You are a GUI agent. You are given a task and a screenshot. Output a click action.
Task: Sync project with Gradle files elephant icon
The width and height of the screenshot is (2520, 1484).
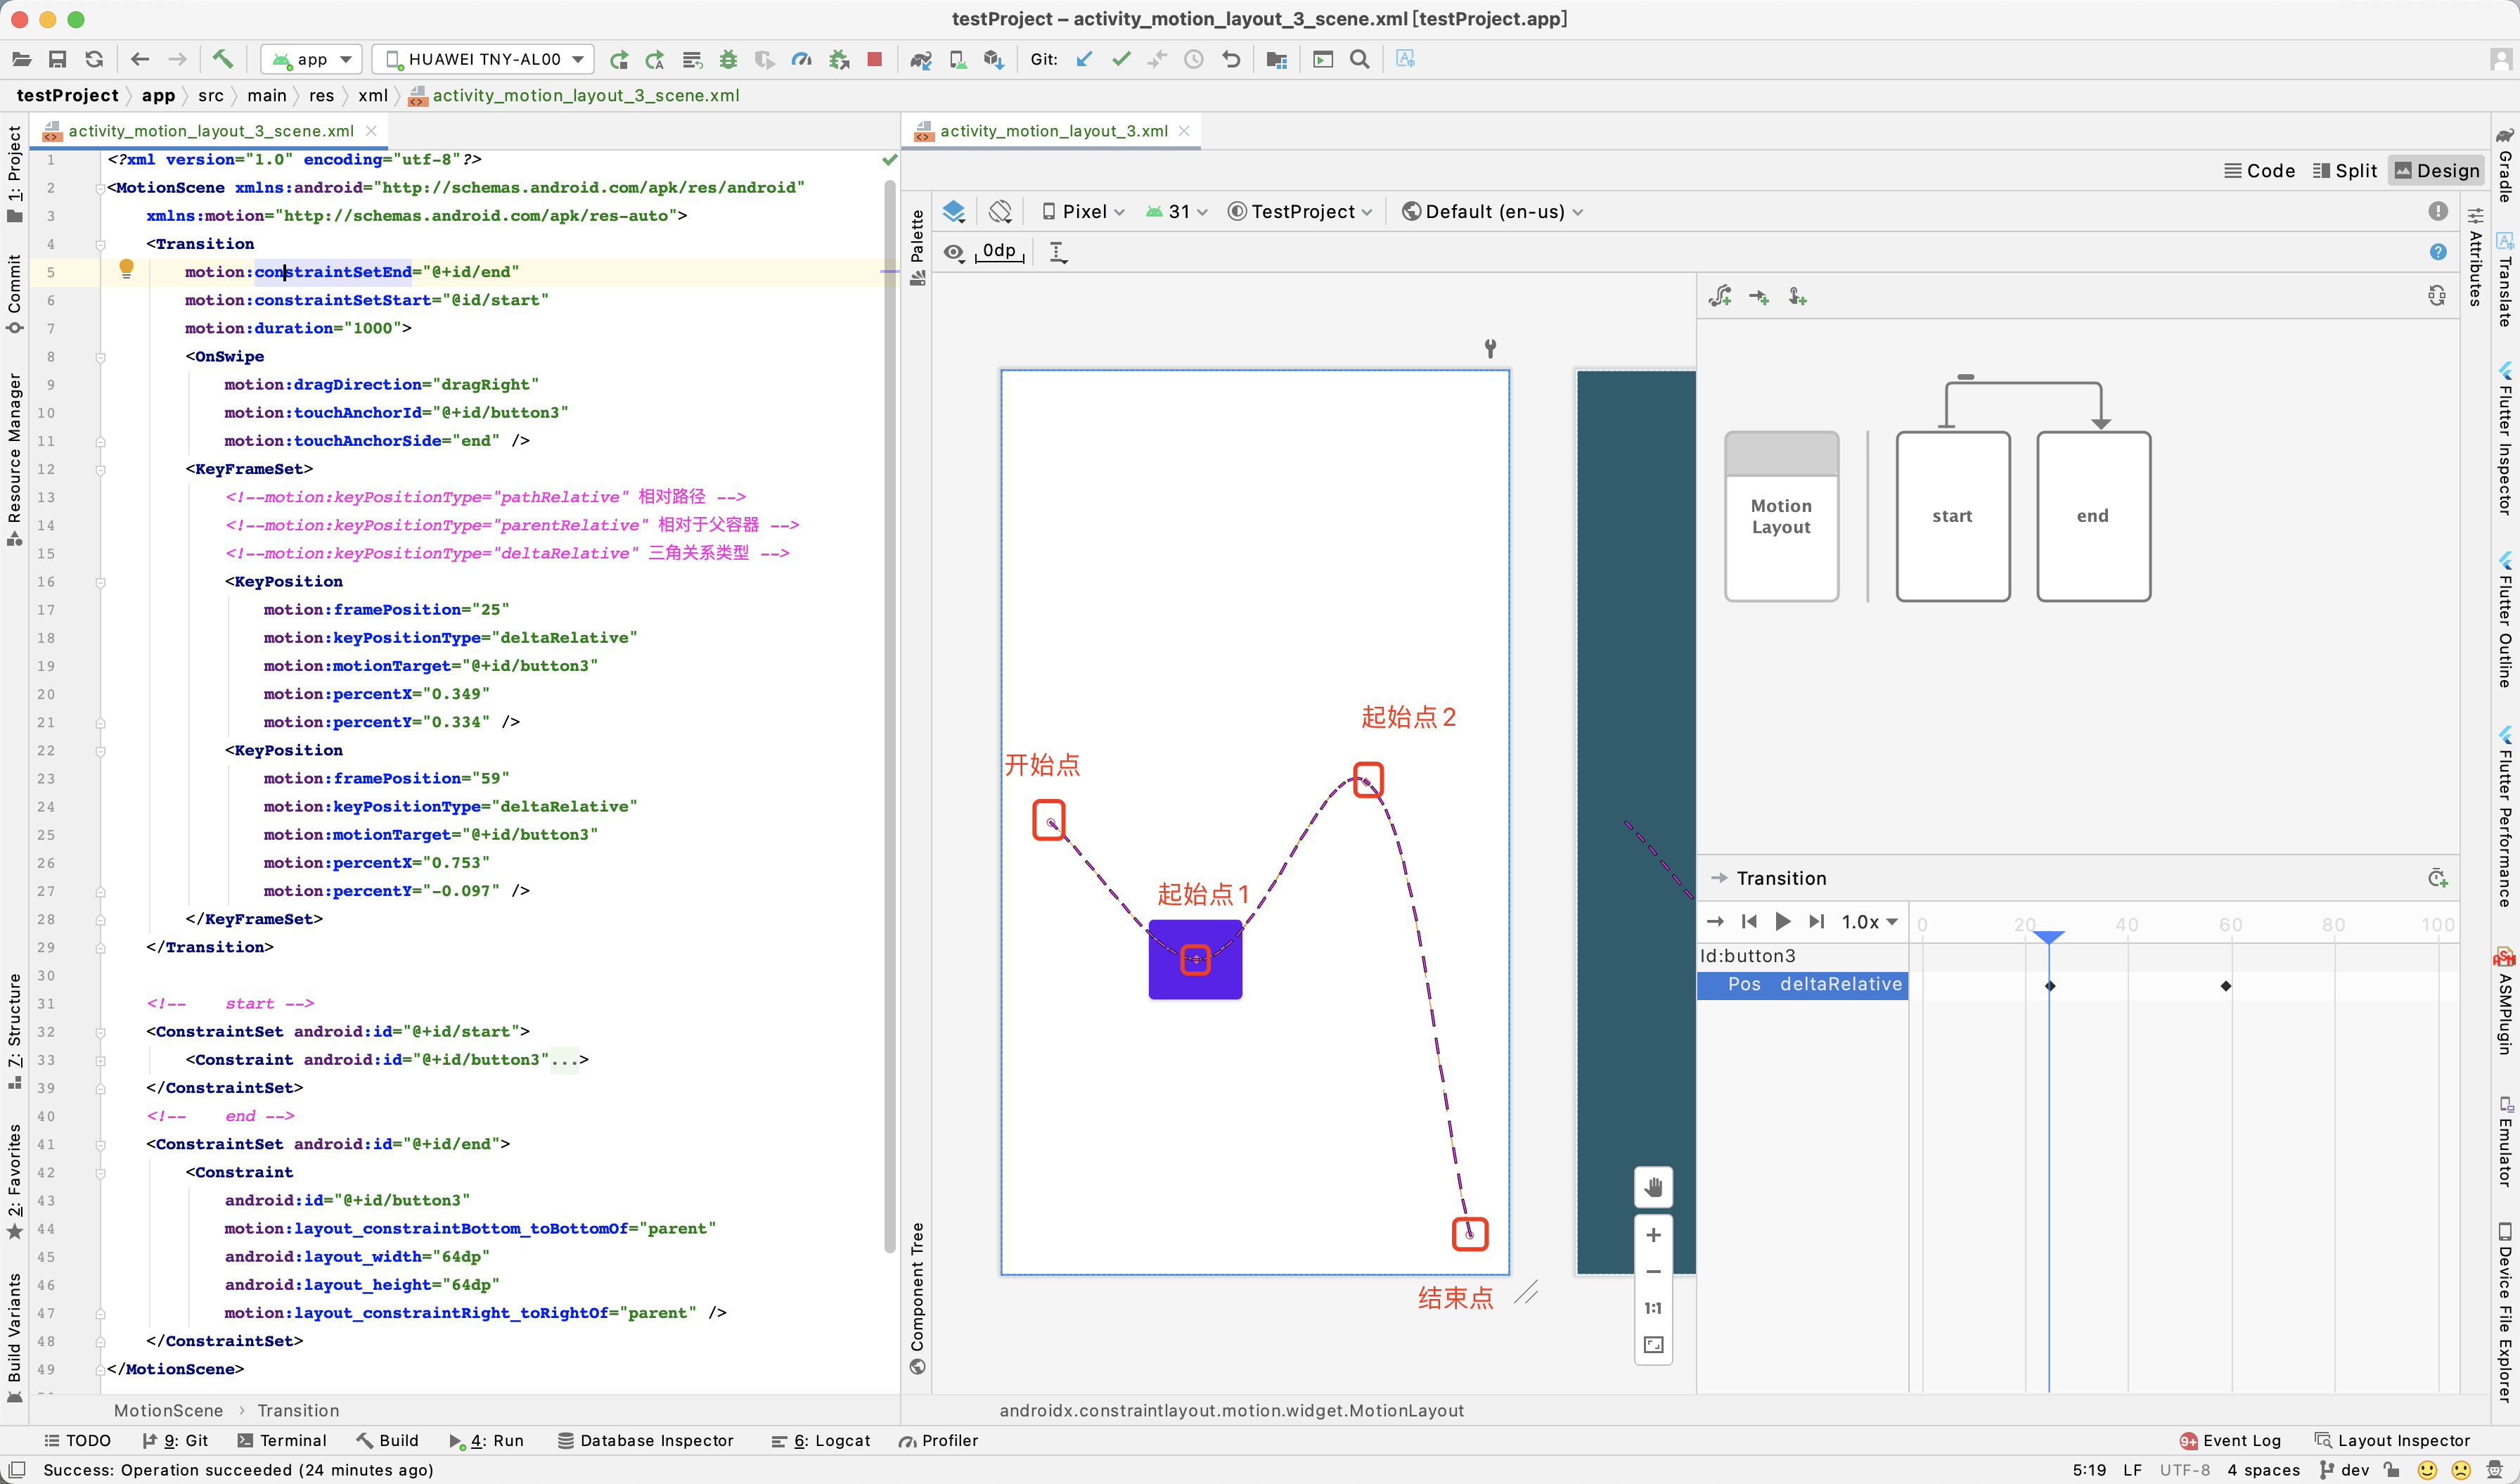(921, 59)
